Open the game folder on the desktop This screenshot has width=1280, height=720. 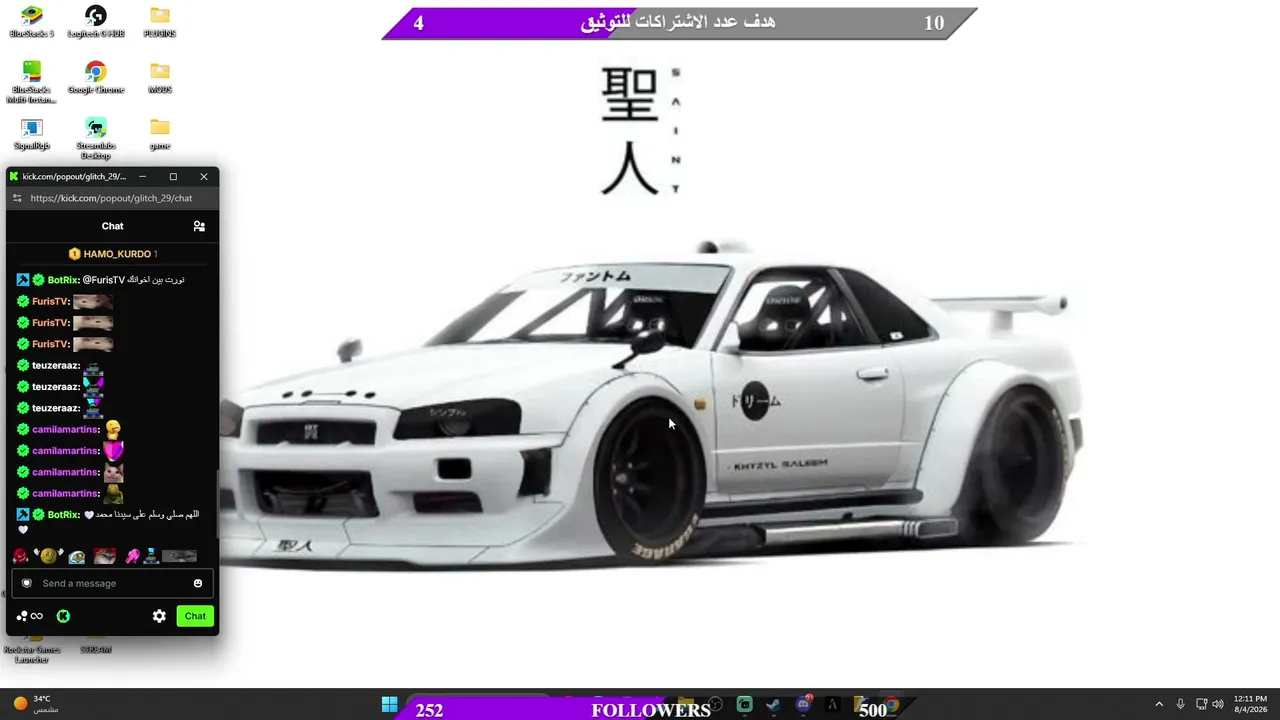160,134
